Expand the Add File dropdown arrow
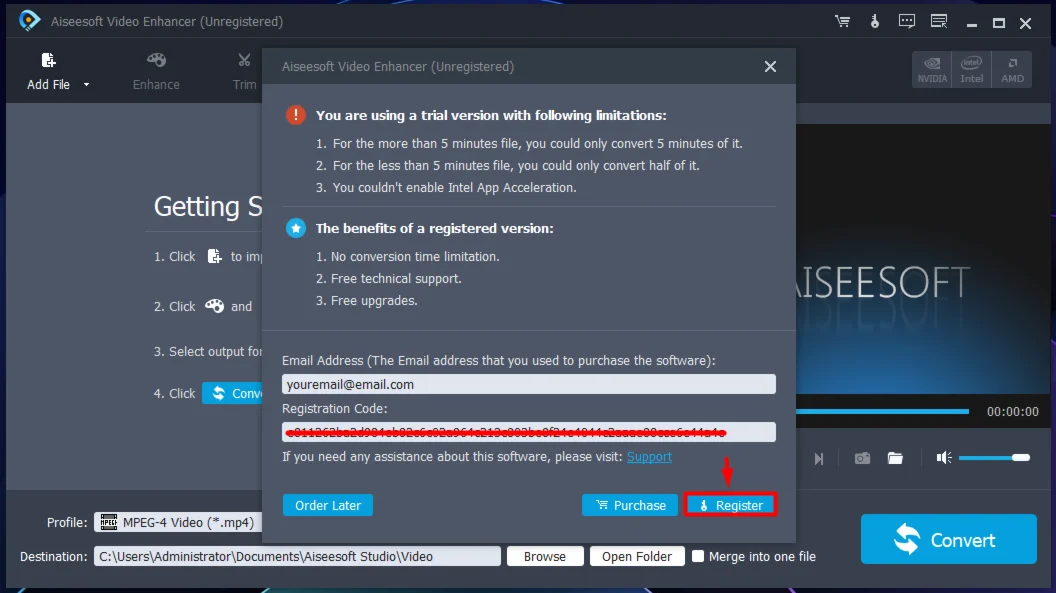1056x593 pixels. (x=86, y=85)
